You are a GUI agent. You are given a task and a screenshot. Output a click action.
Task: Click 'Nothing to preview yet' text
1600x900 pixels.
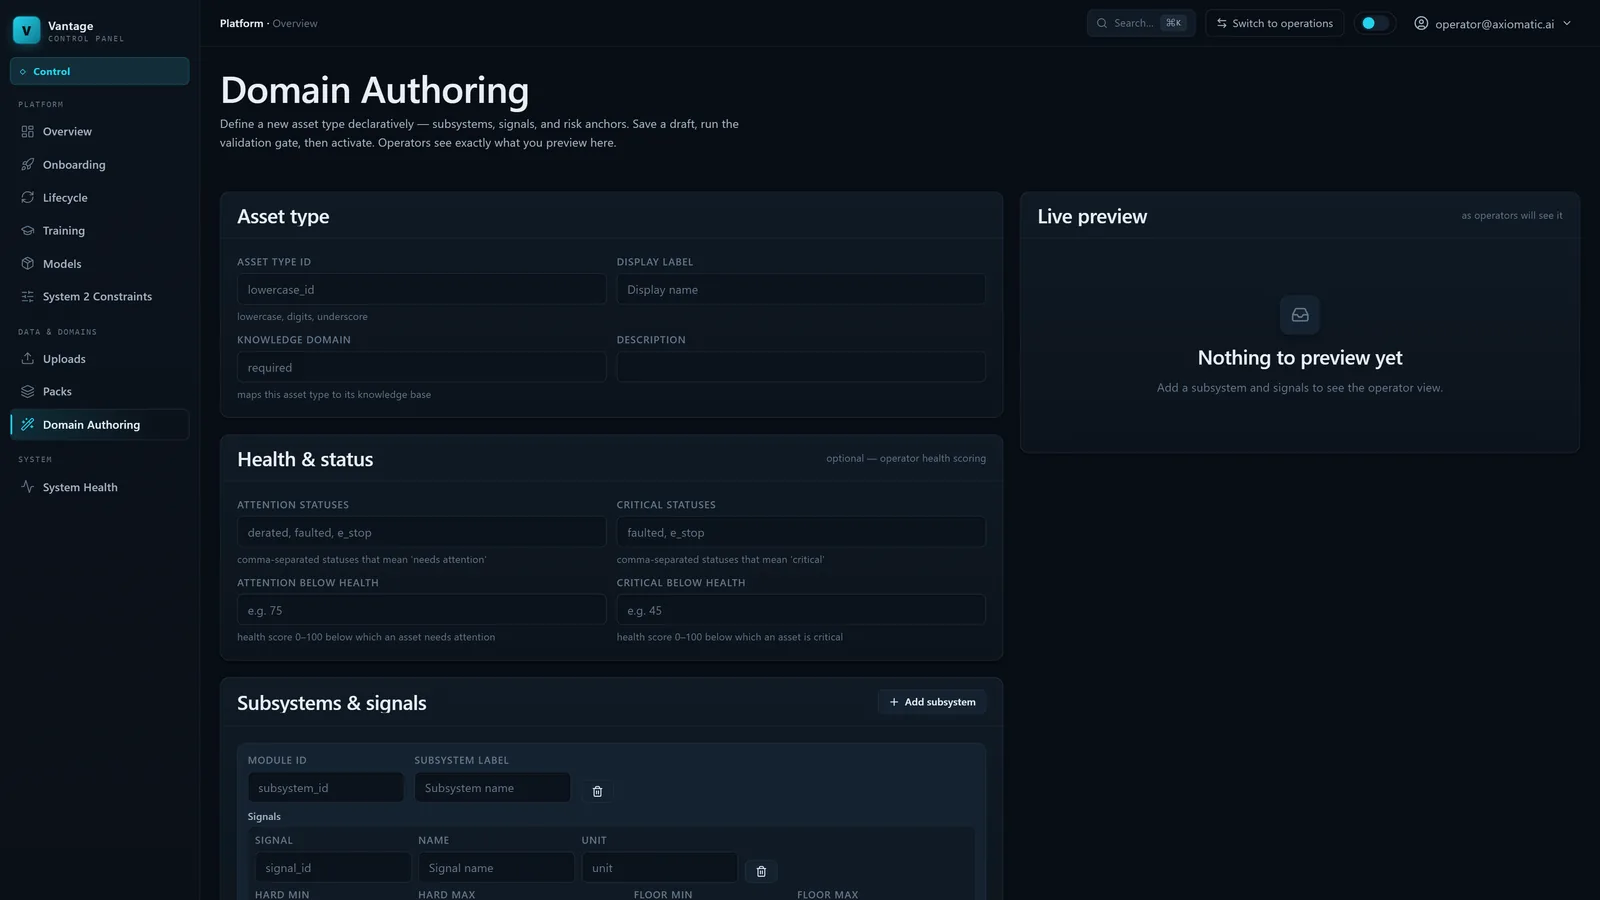(1300, 358)
